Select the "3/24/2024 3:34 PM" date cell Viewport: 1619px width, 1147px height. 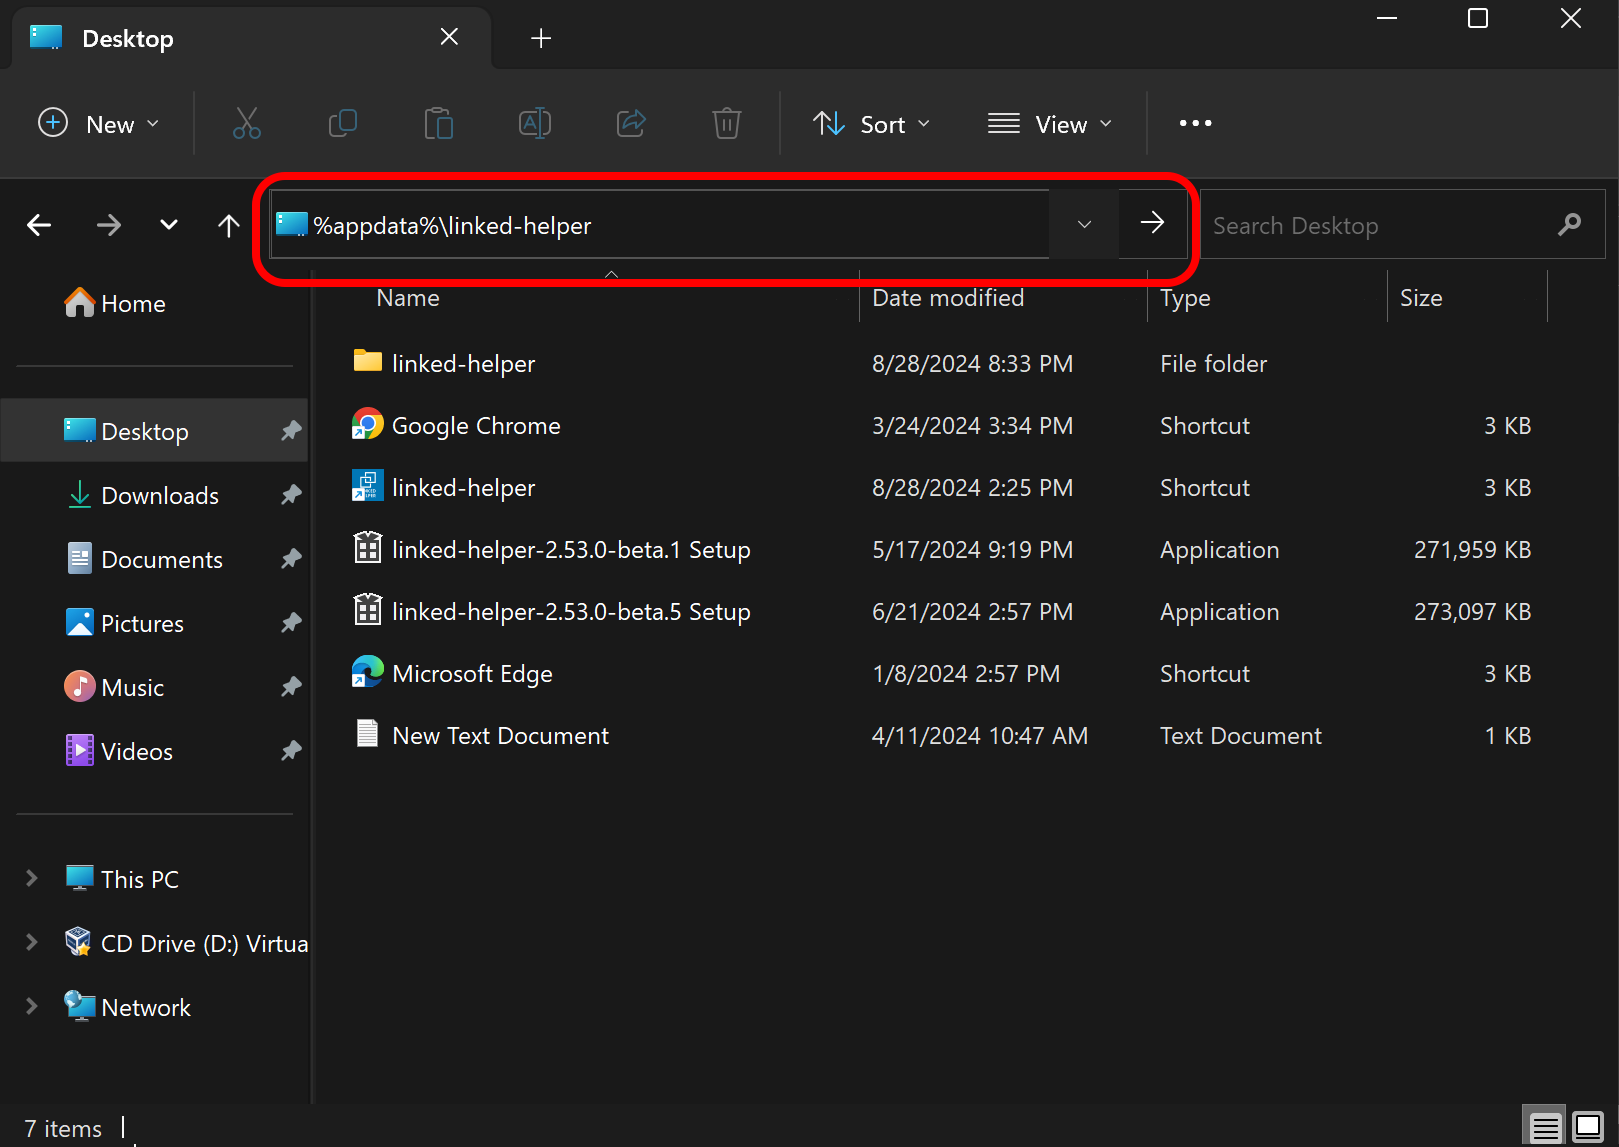pos(972,426)
